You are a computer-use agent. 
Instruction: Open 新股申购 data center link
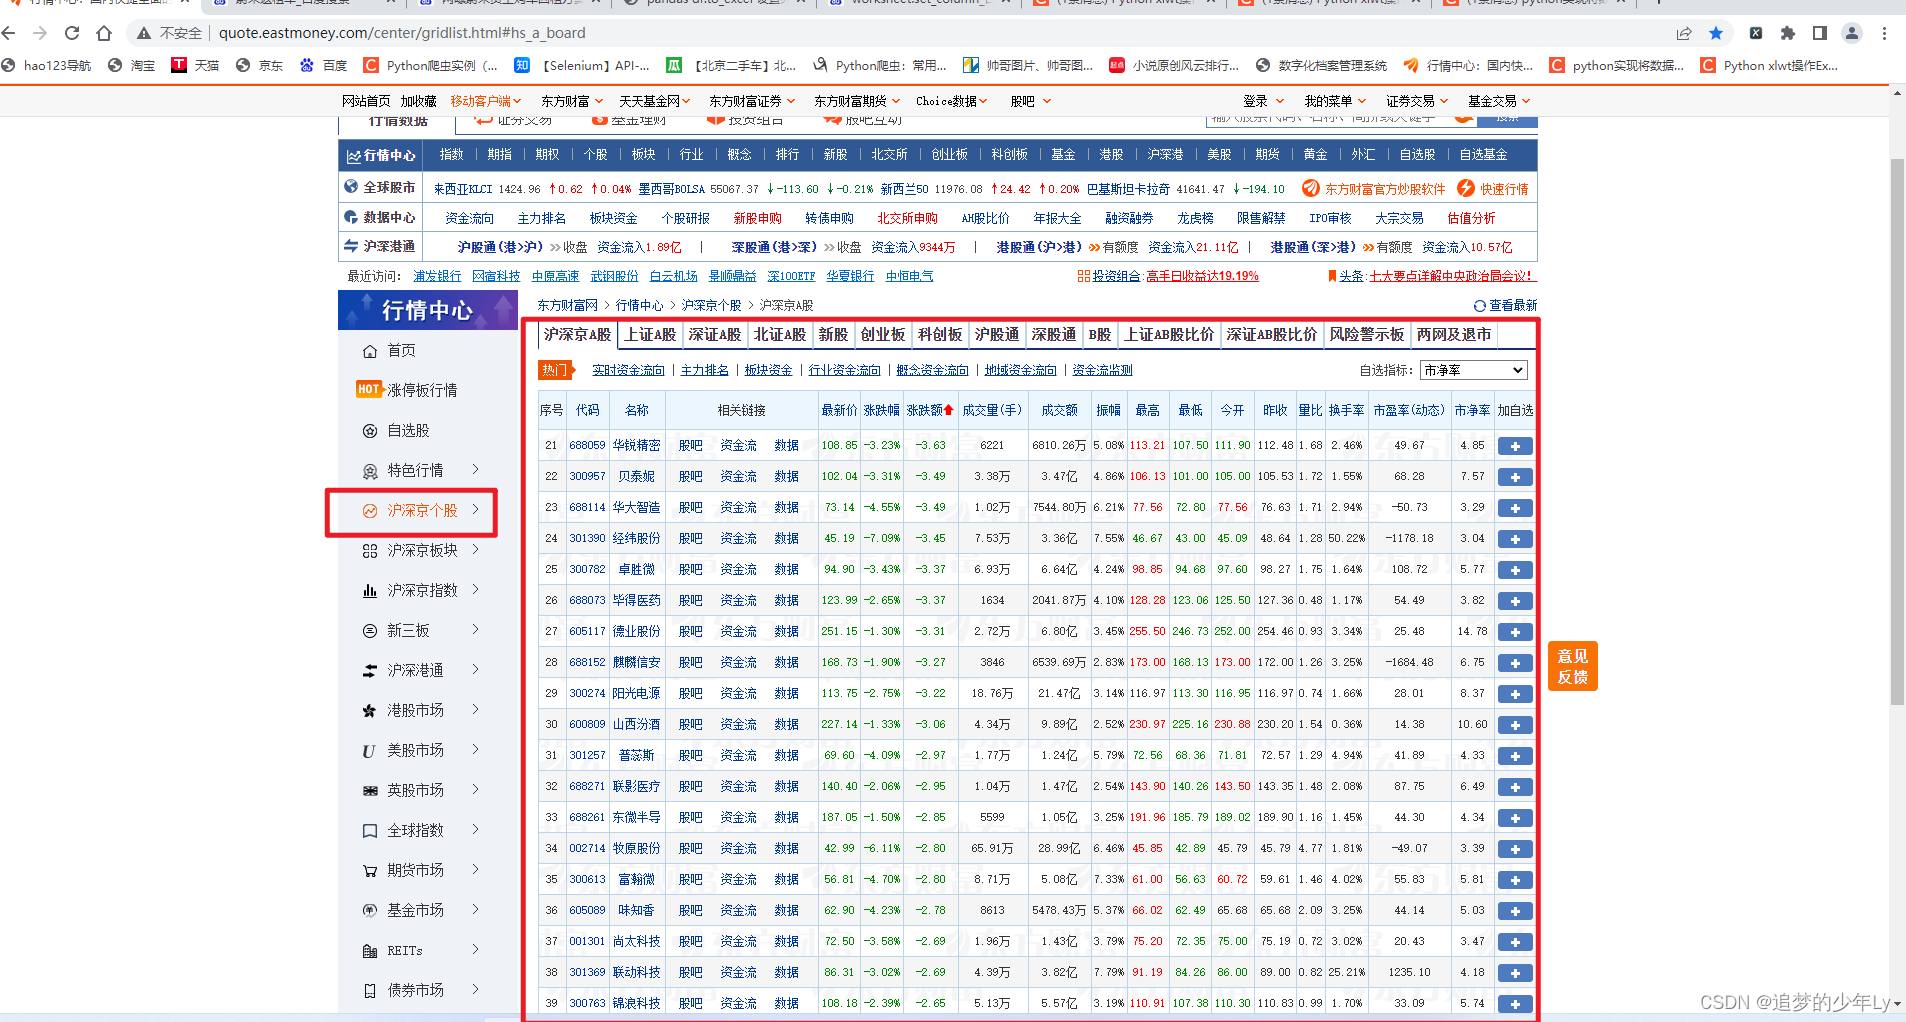[758, 218]
